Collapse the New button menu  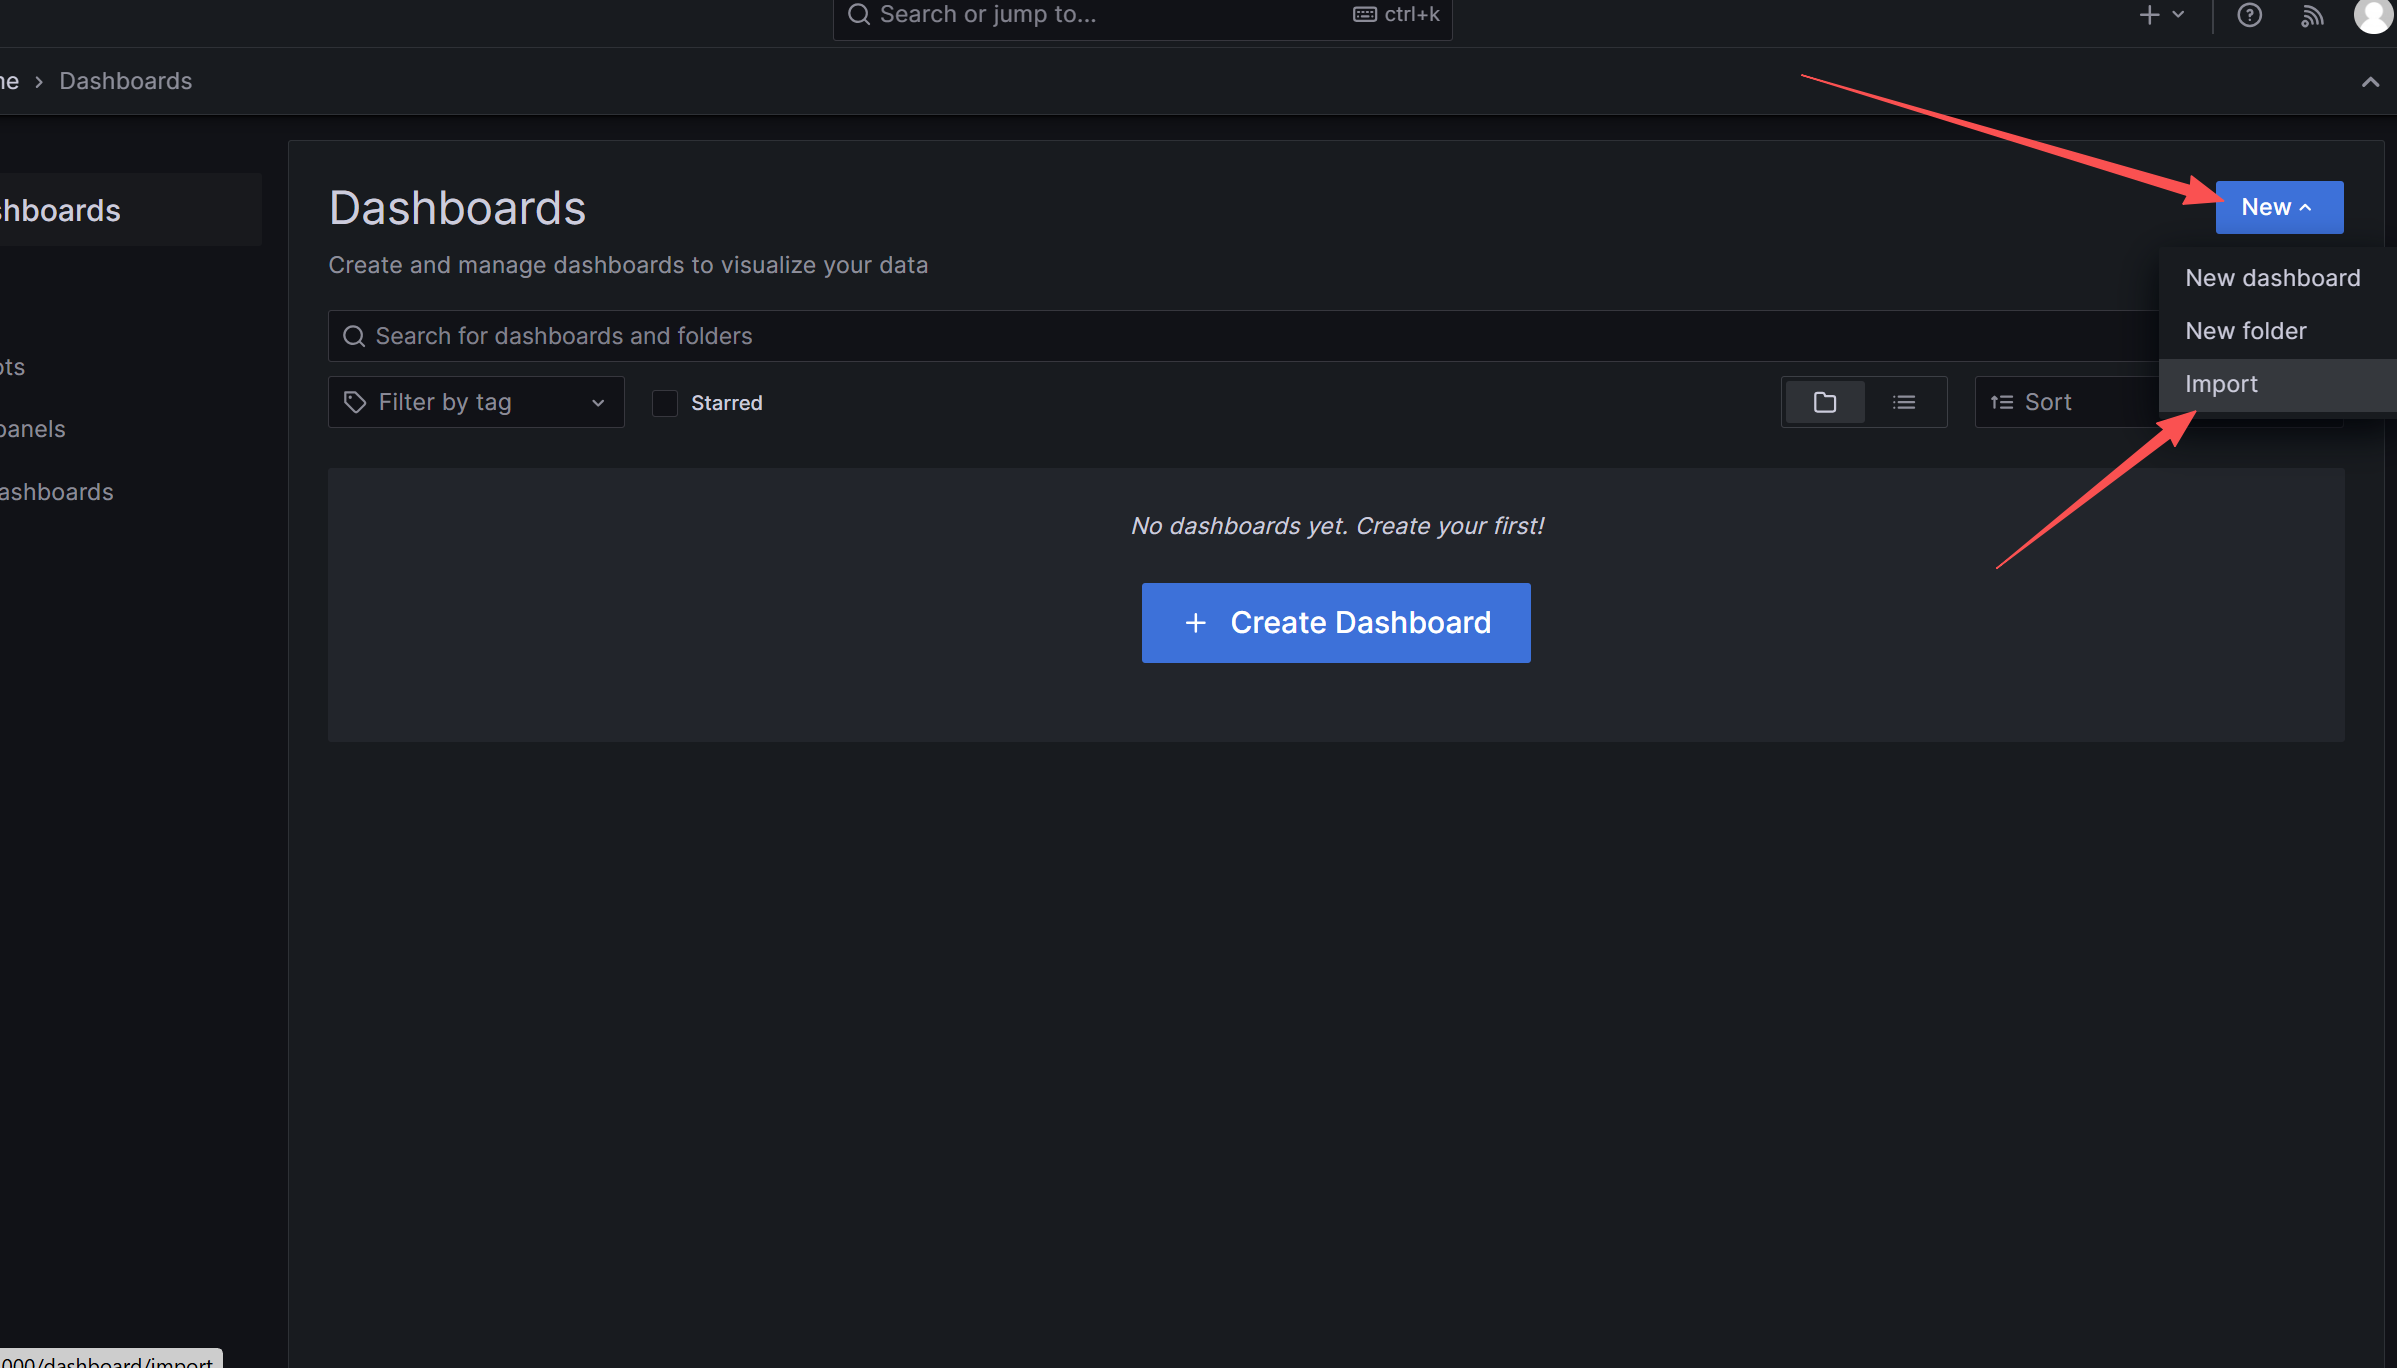click(x=2278, y=207)
